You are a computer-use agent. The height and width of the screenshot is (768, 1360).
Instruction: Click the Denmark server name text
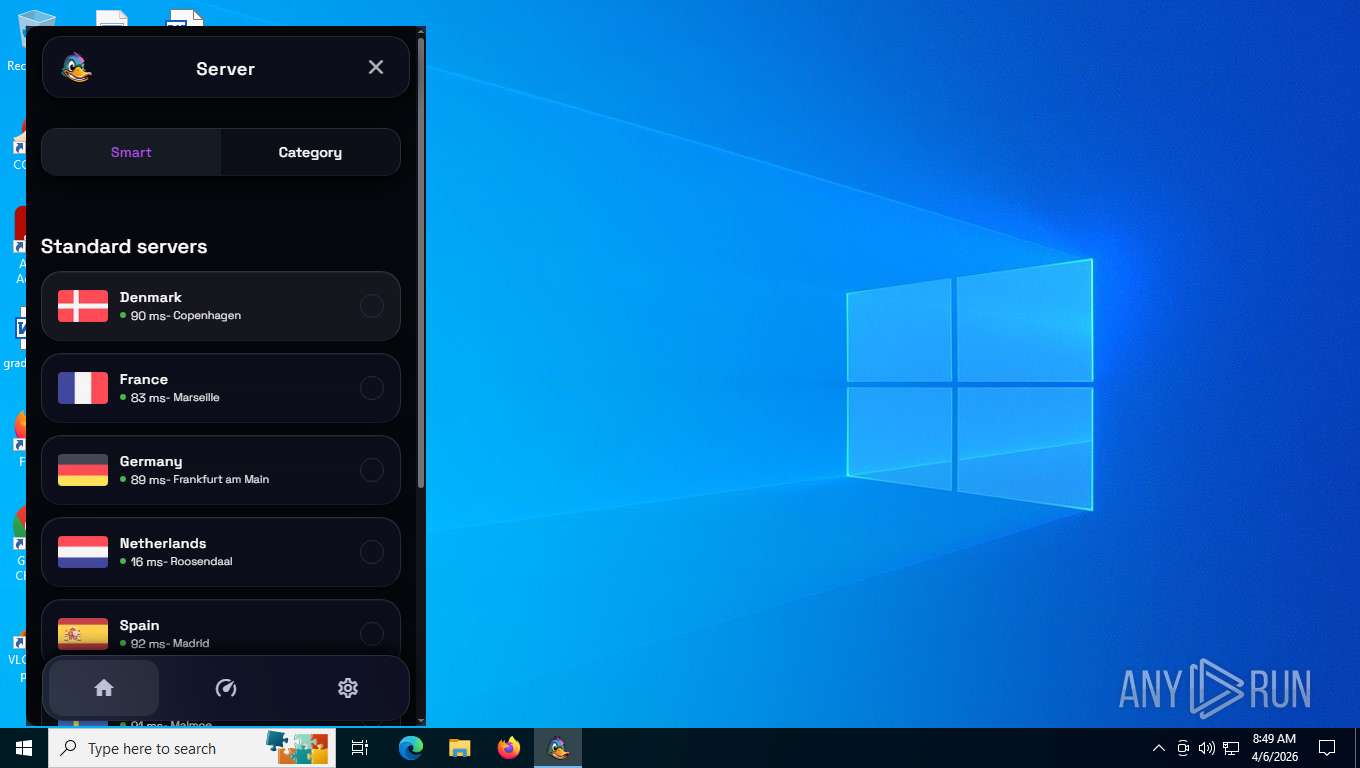pyautogui.click(x=151, y=297)
